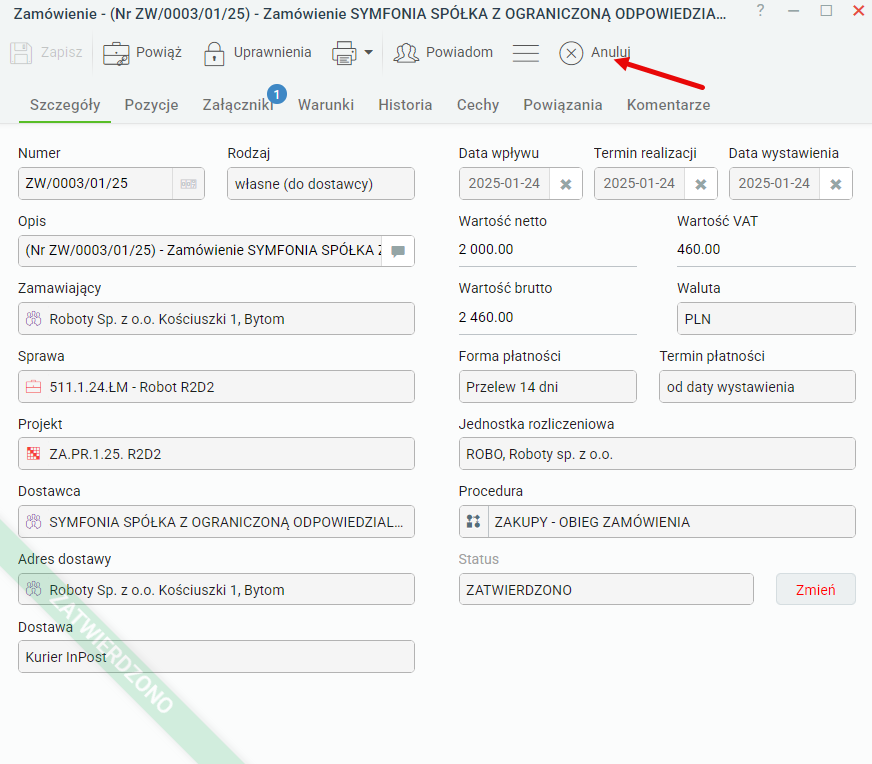Open Uprawnienia padlock icon

point(214,53)
